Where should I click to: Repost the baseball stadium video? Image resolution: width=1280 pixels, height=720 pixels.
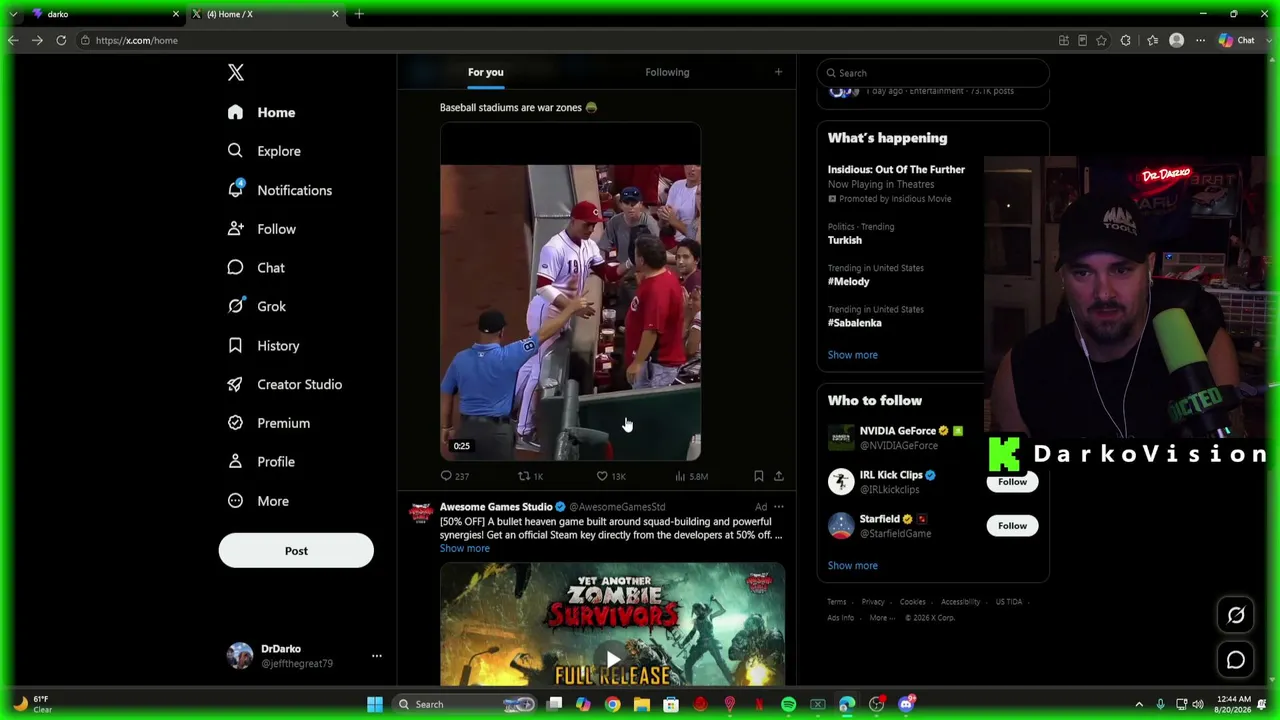pos(530,476)
